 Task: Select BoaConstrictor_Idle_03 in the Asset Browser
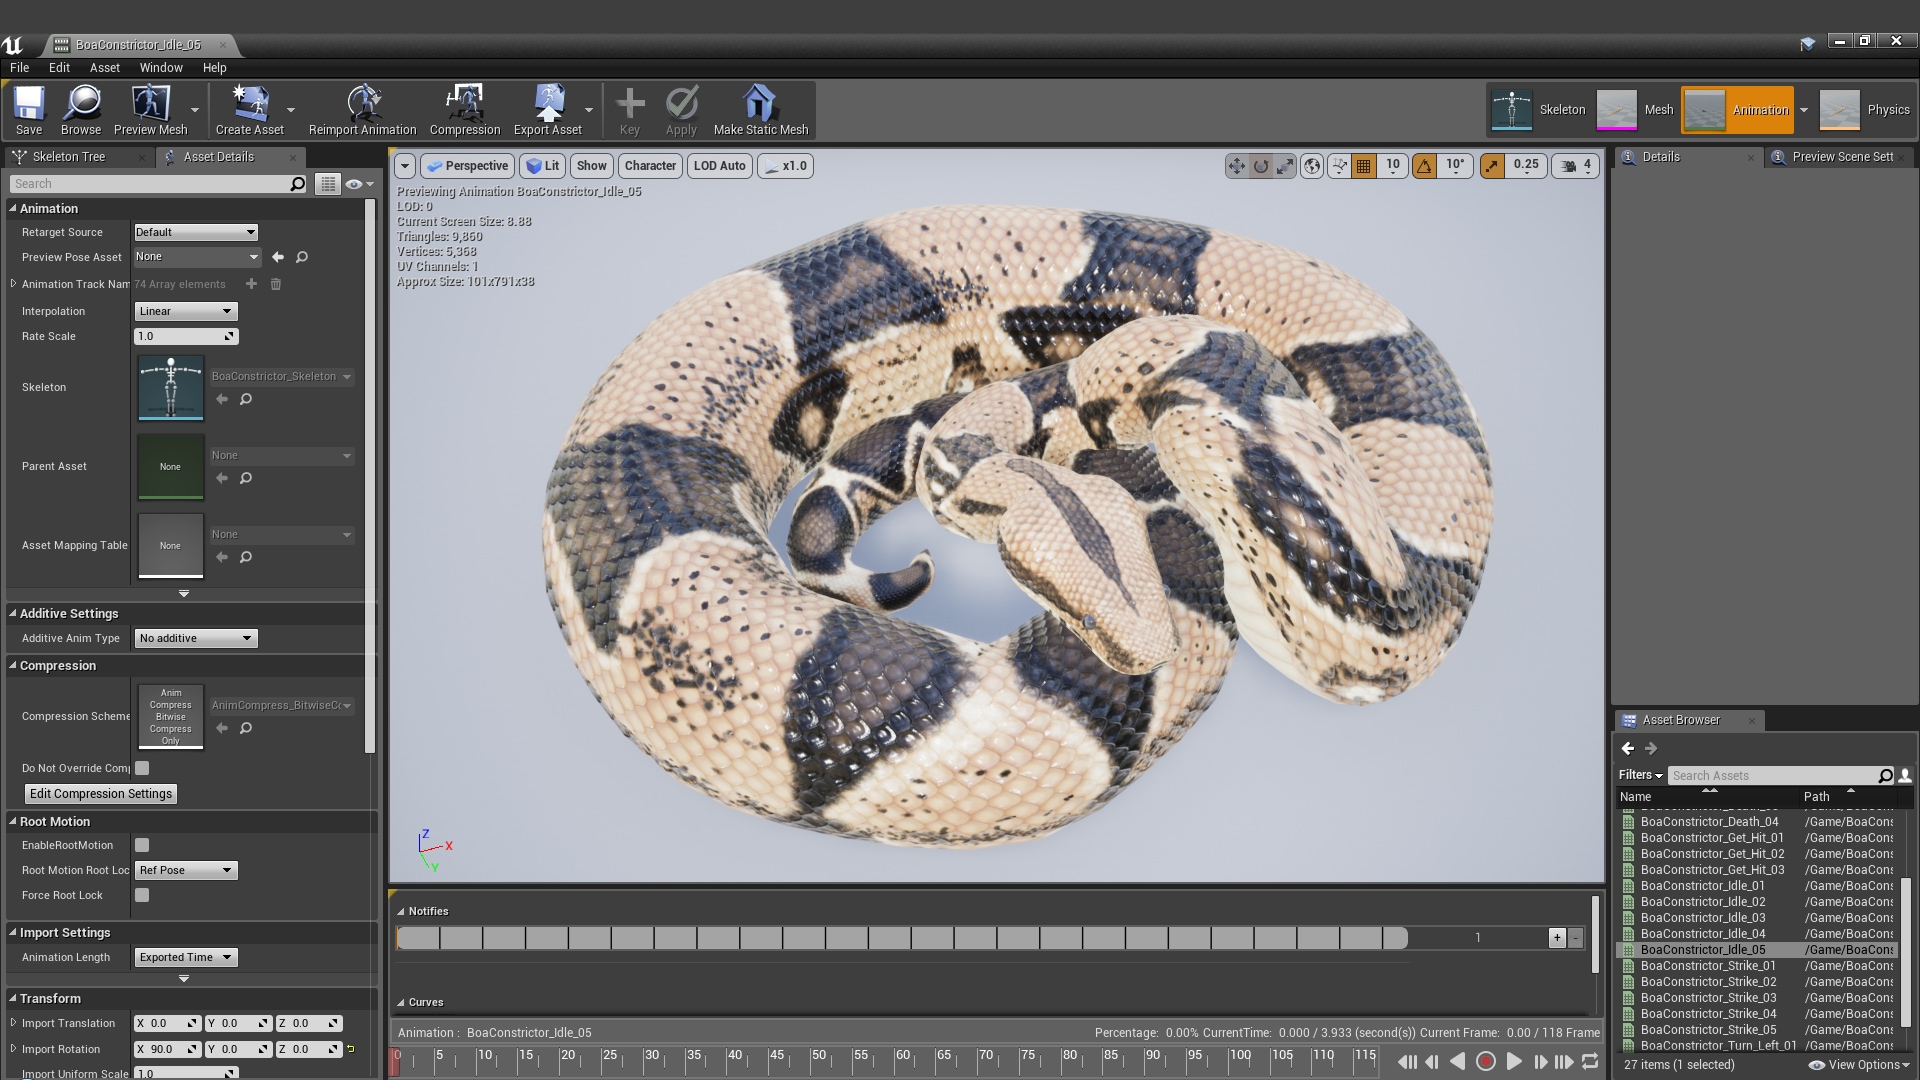1703,917
